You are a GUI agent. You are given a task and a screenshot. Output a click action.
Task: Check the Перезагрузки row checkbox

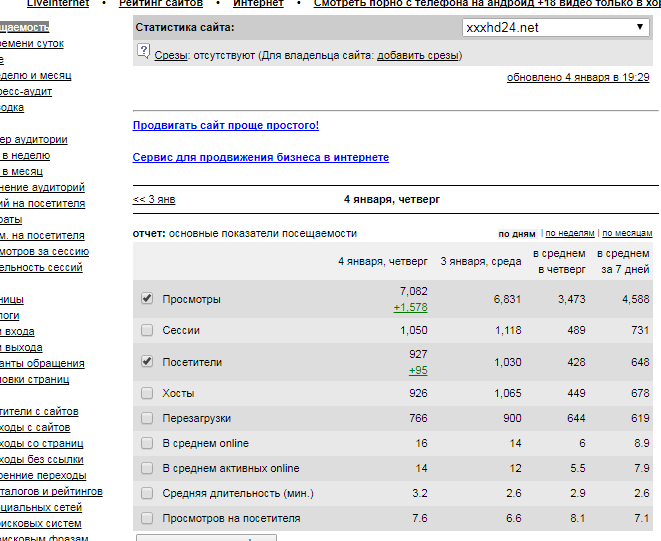point(147,418)
